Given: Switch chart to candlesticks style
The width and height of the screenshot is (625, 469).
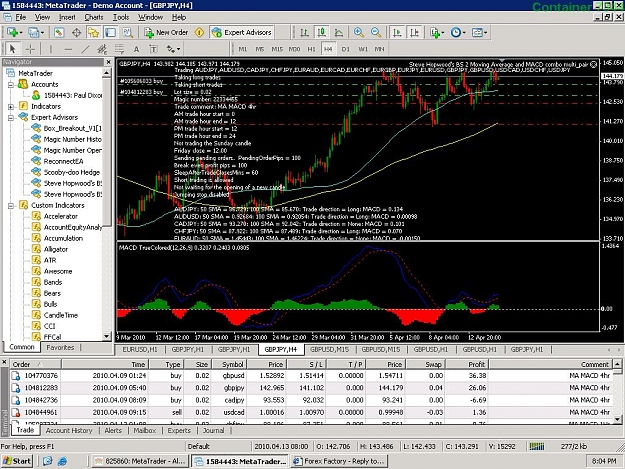Looking at the screenshot, I should pyautogui.click(x=321, y=32).
